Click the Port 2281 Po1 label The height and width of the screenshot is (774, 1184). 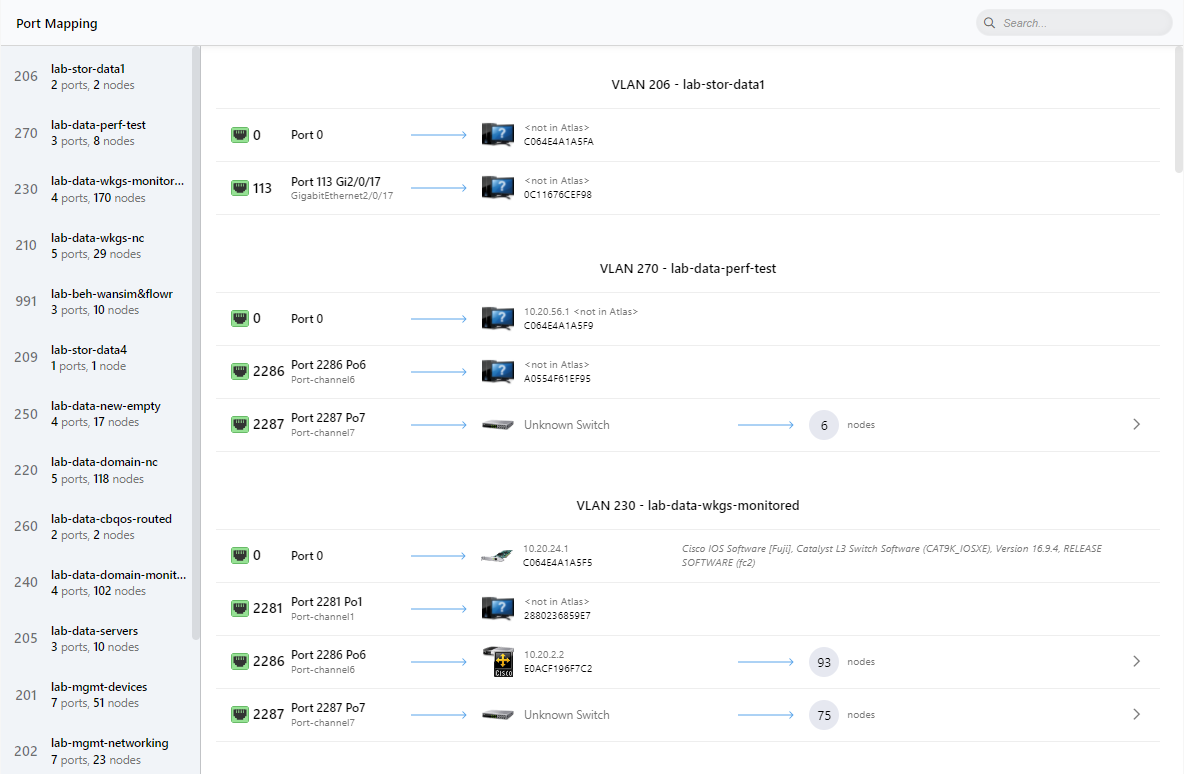tap(327, 602)
